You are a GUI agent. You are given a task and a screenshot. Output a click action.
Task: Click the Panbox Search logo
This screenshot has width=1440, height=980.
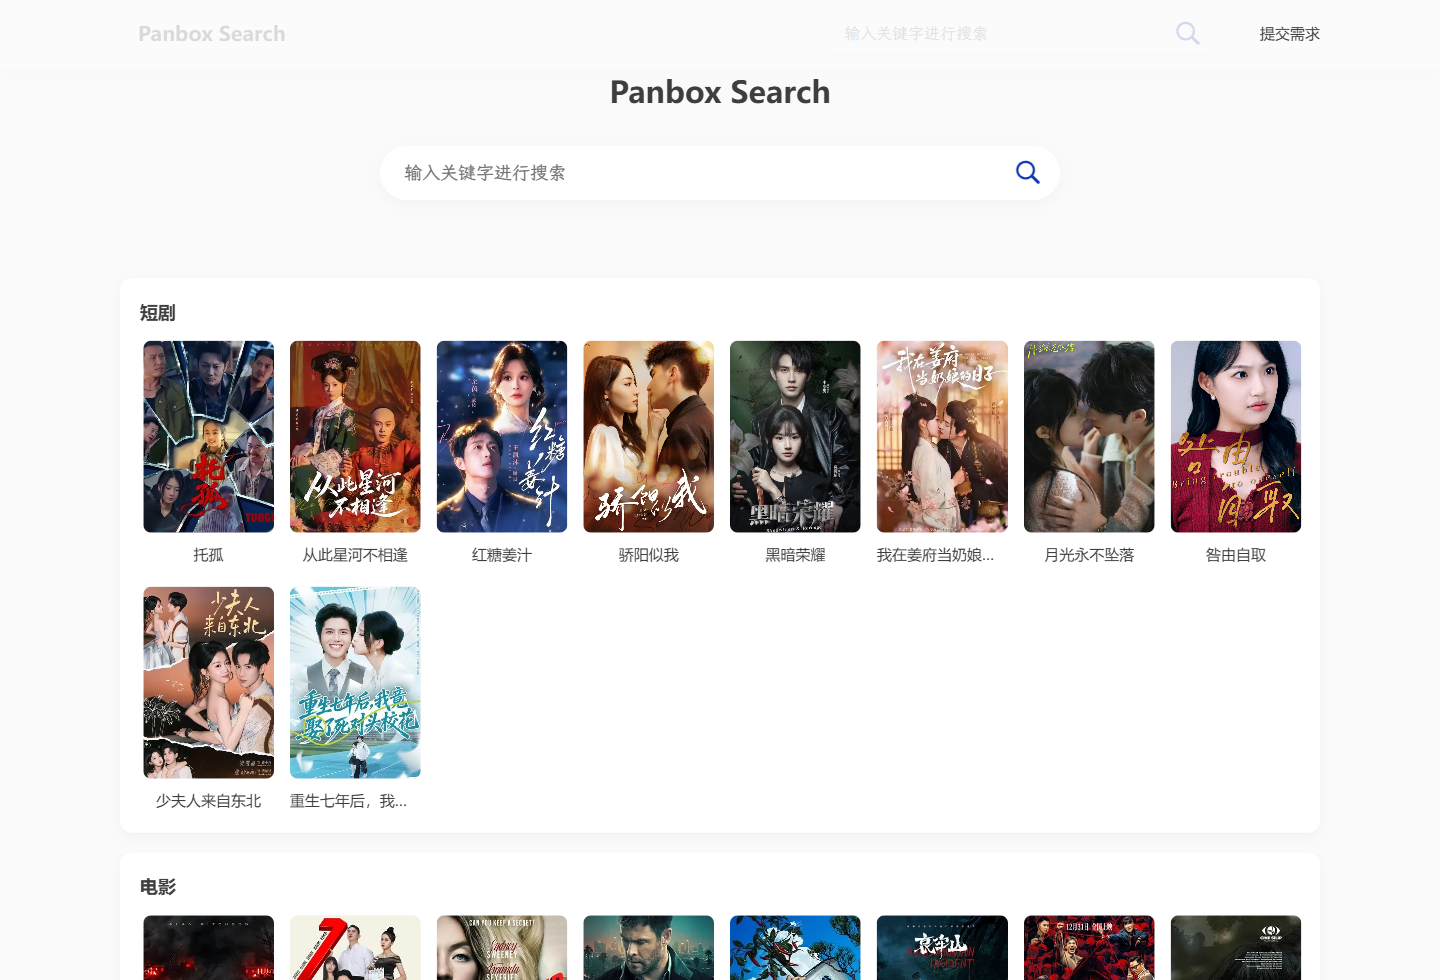[211, 33]
